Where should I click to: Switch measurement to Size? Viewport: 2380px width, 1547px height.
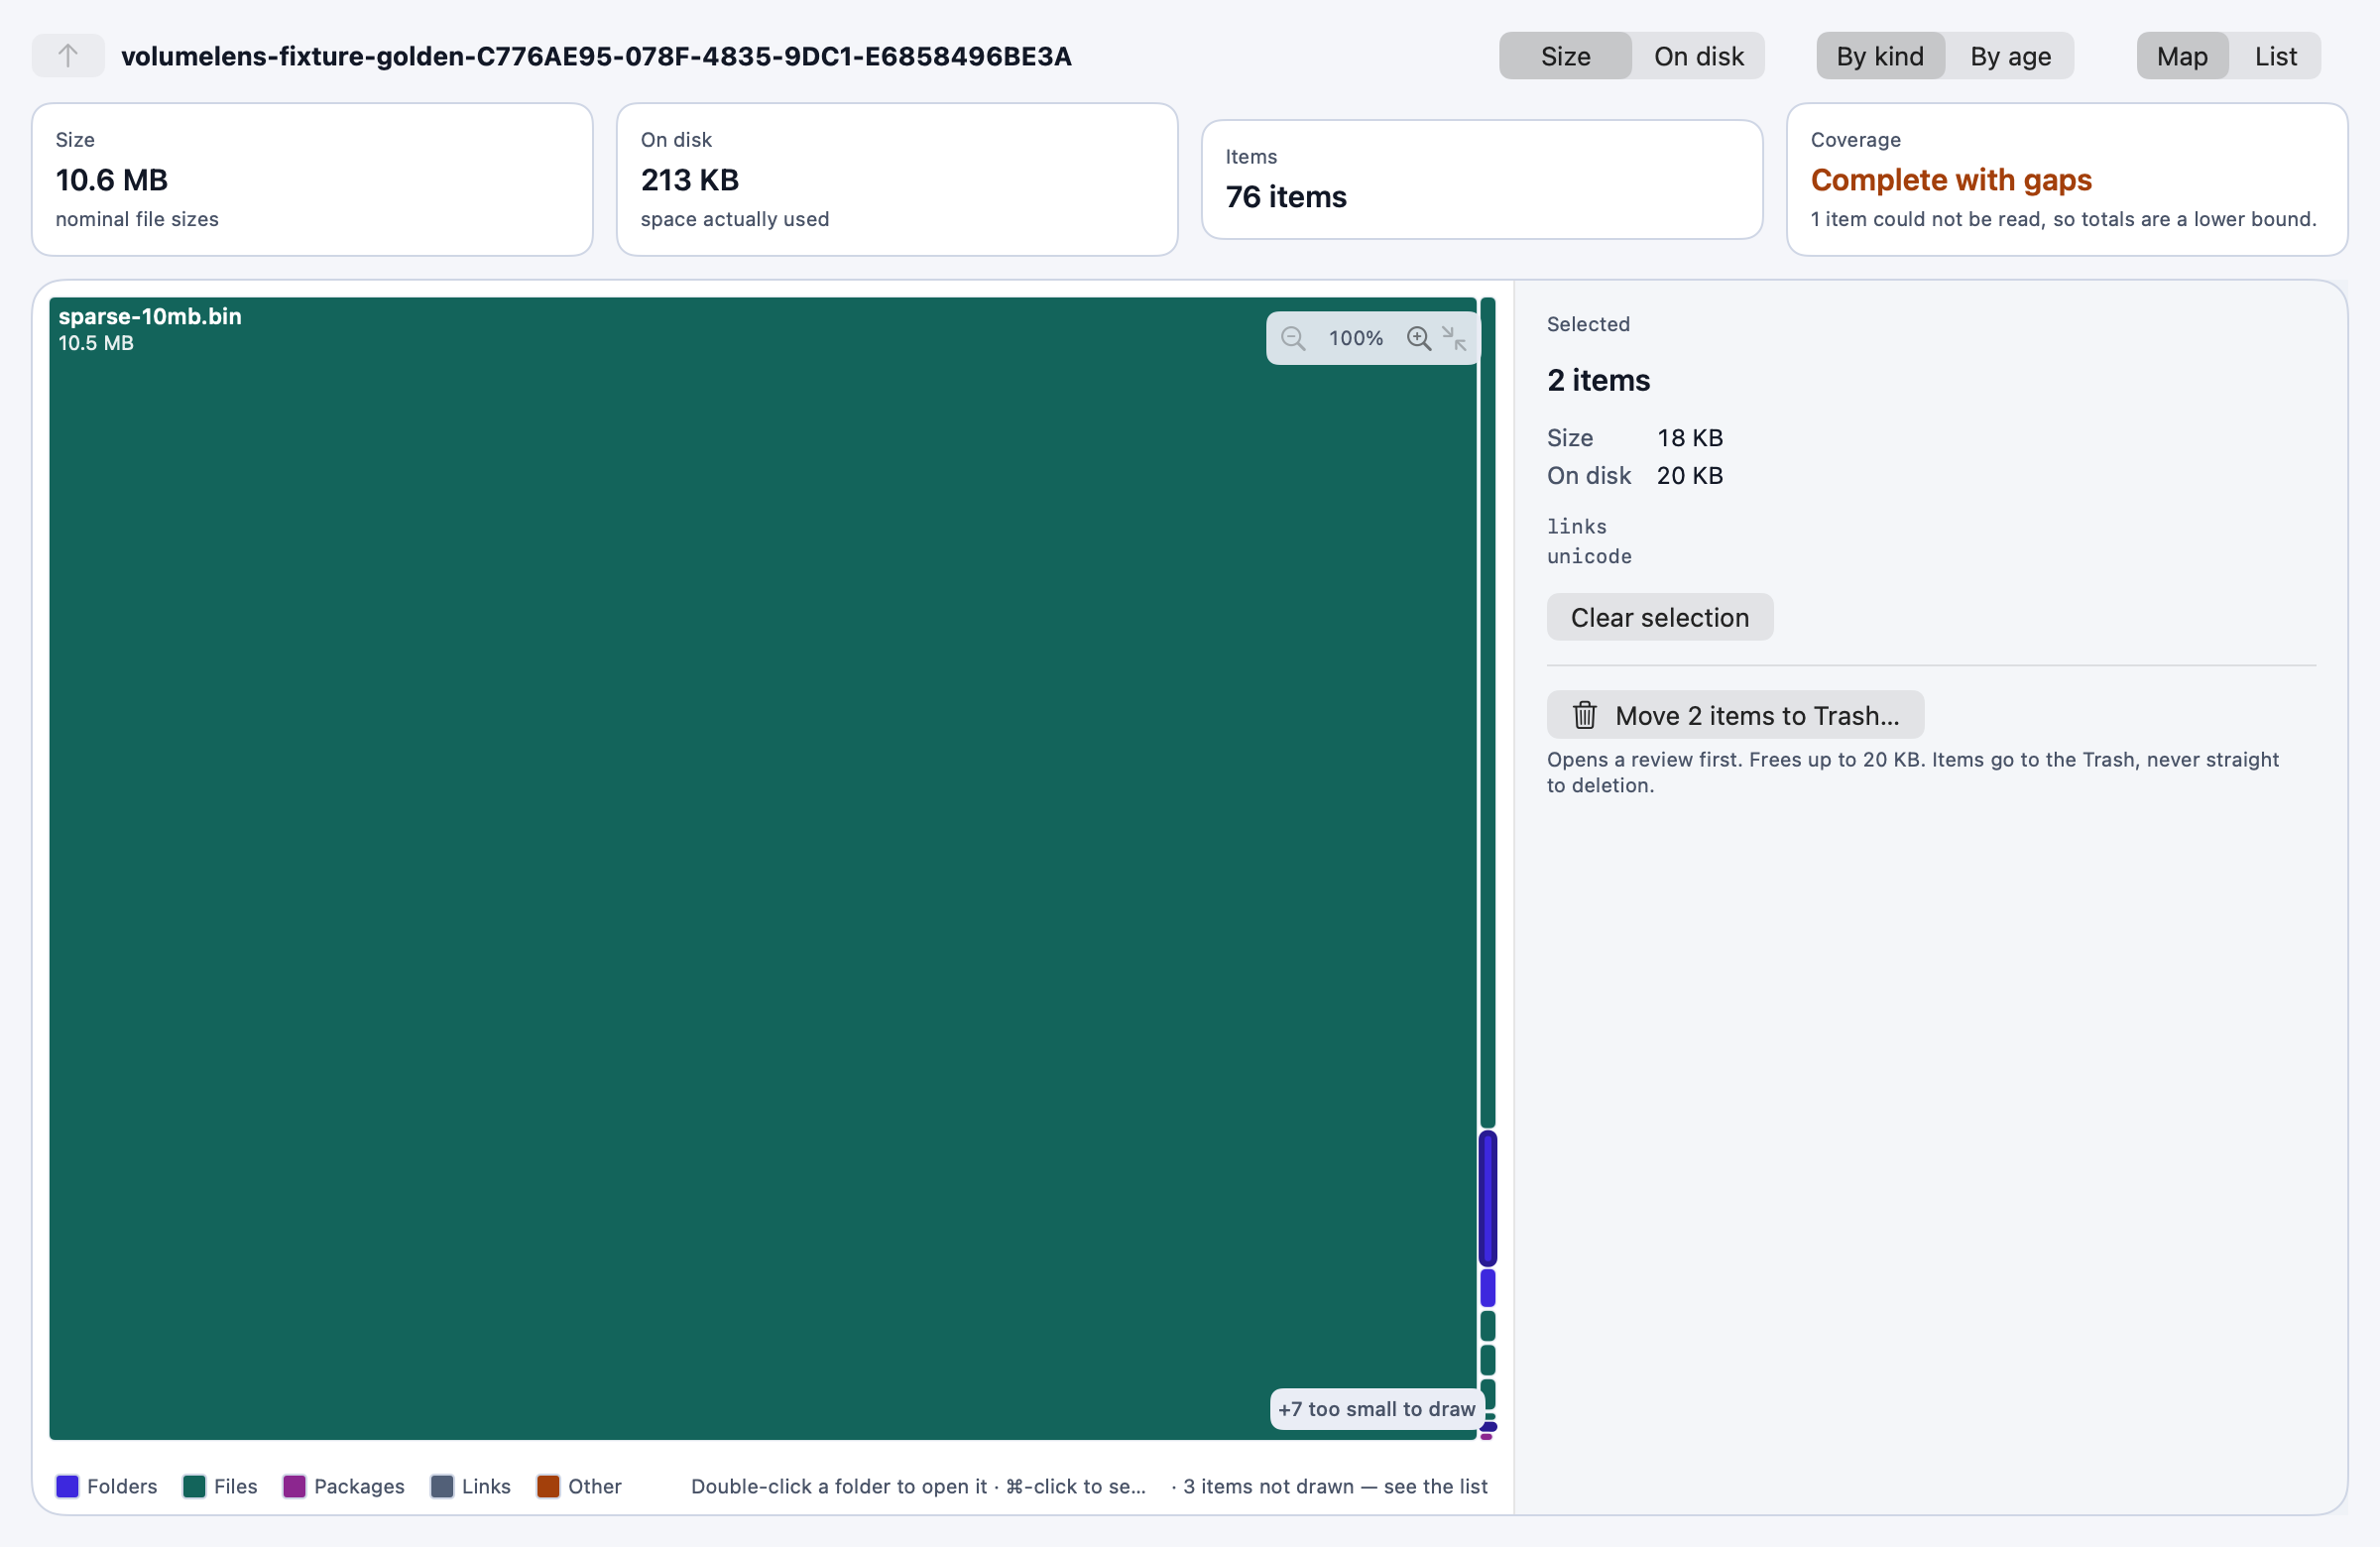click(x=1565, y=56)
